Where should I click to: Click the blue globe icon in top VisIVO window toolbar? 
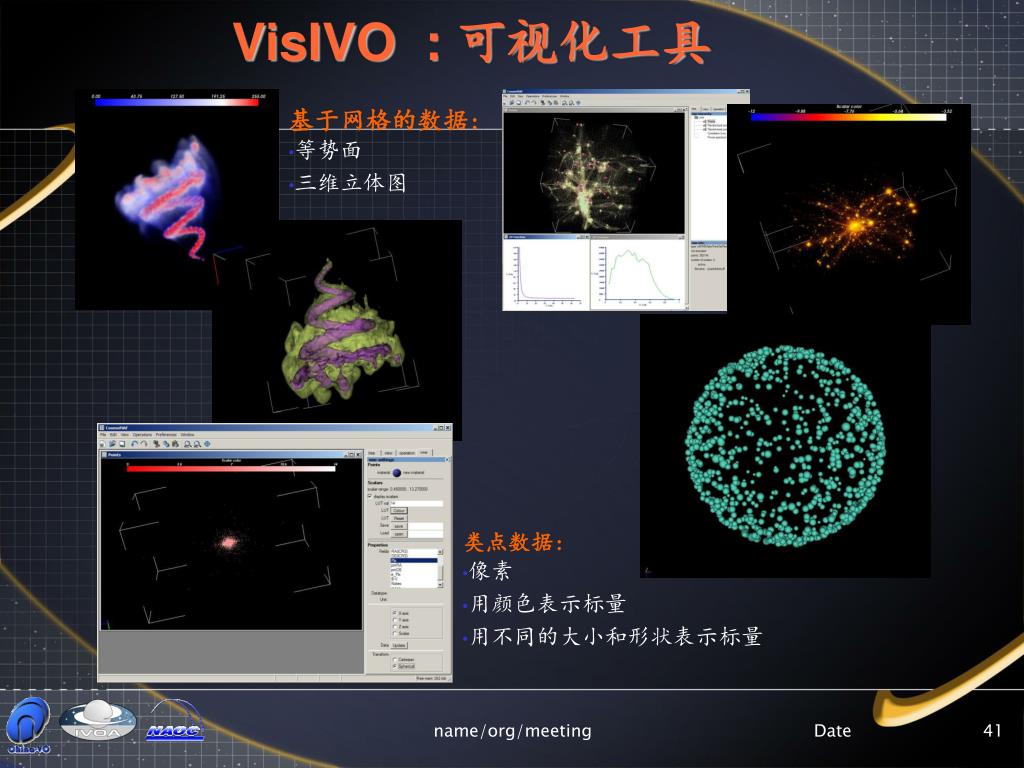click(579, 103)
